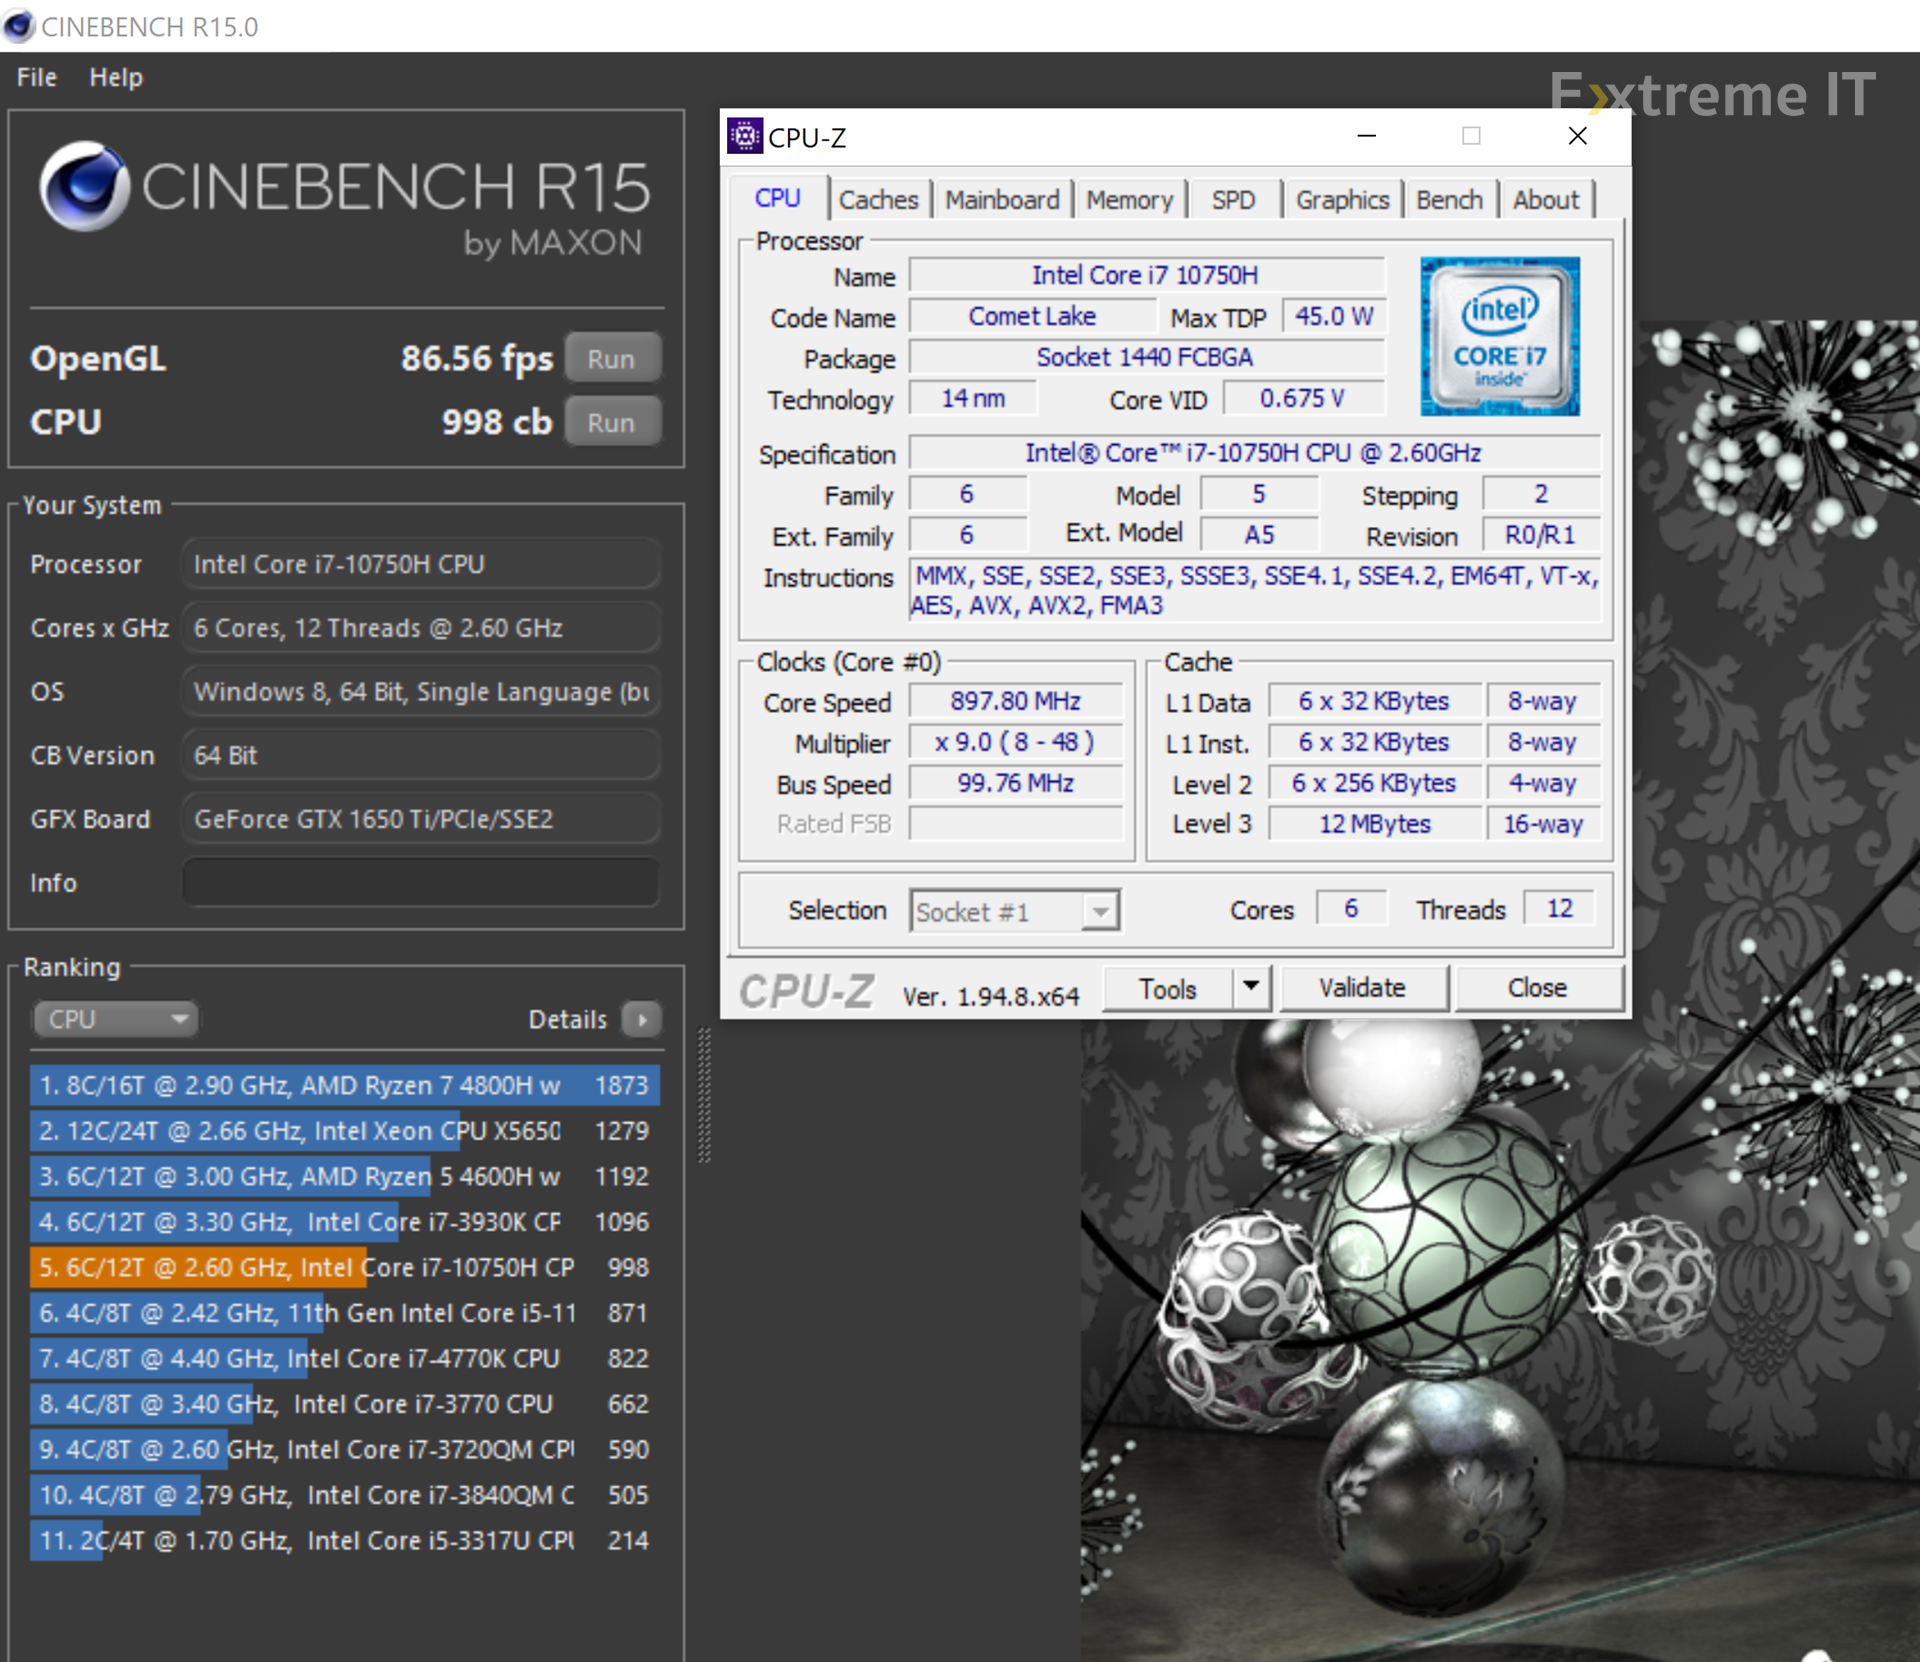1920x1662 pixels.
Task: Click the Info input field
Action: (x=420, y=882)
